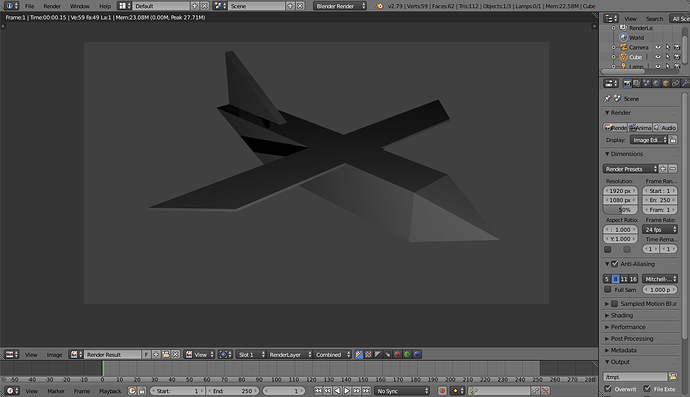690x397 pixels.
Task: Open the Render Presets dropdown
Action: (630, 169)
